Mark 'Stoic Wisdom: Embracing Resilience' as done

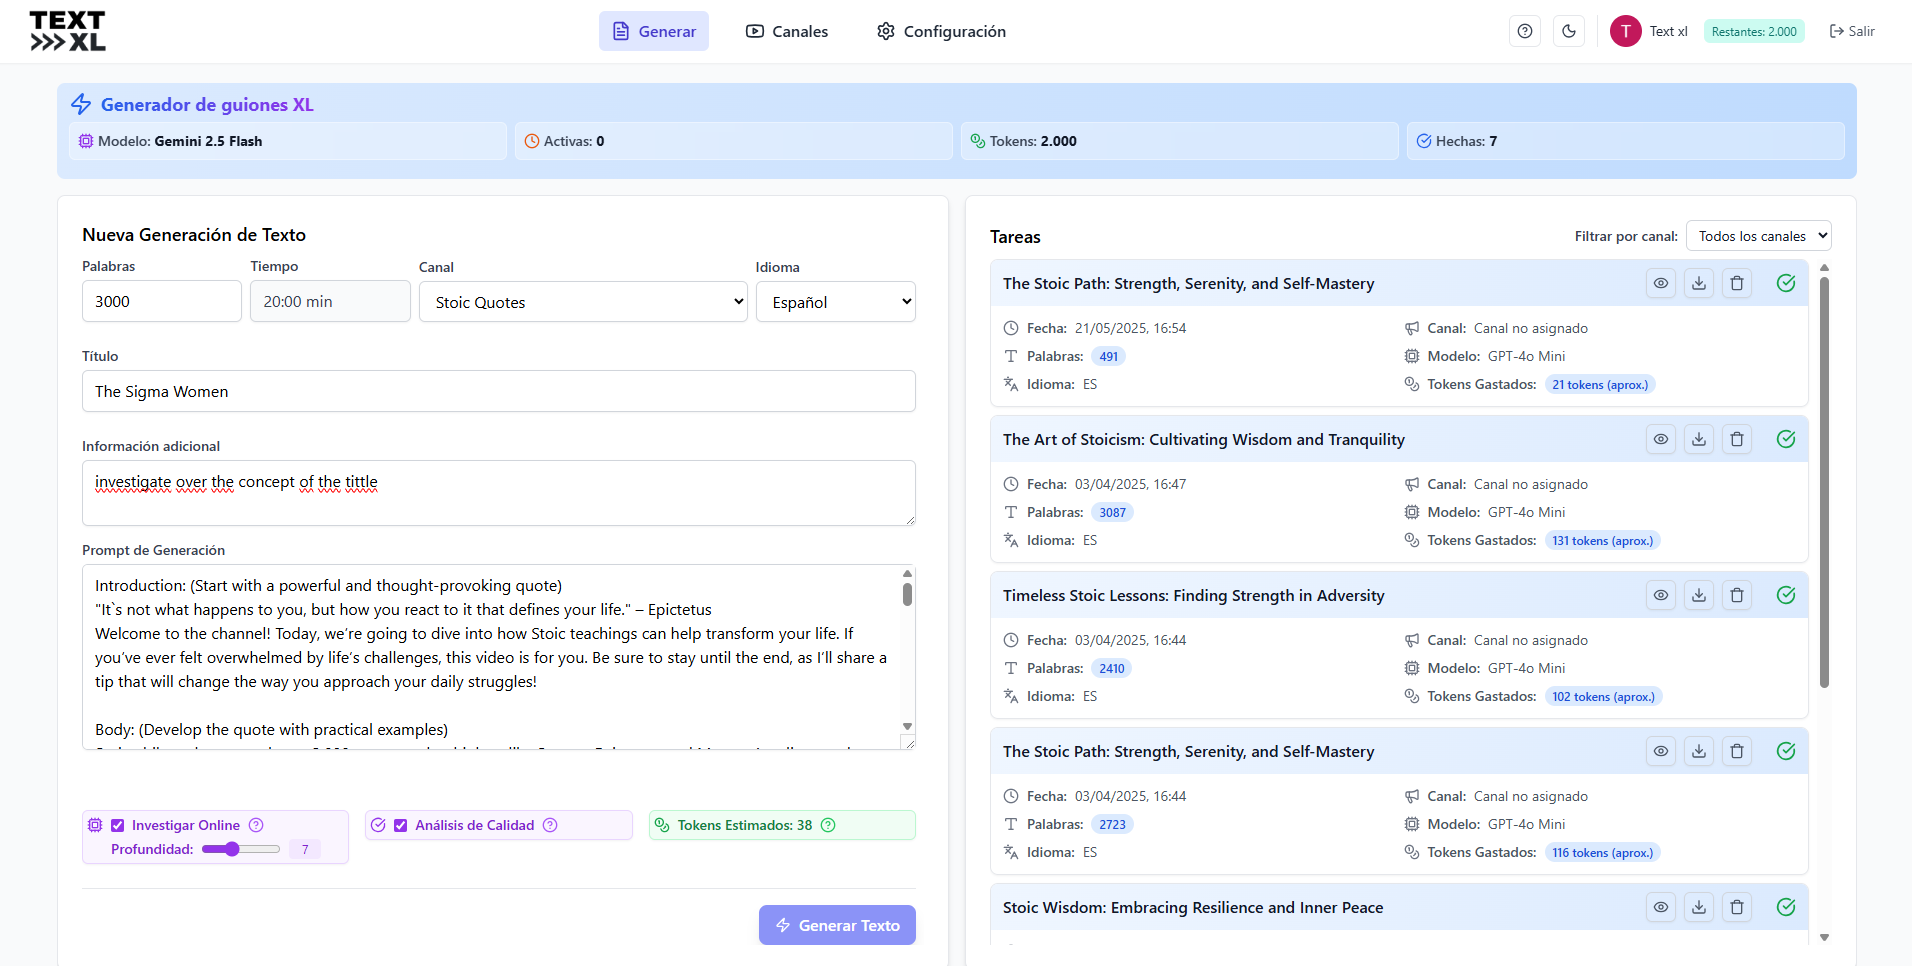1787,907
